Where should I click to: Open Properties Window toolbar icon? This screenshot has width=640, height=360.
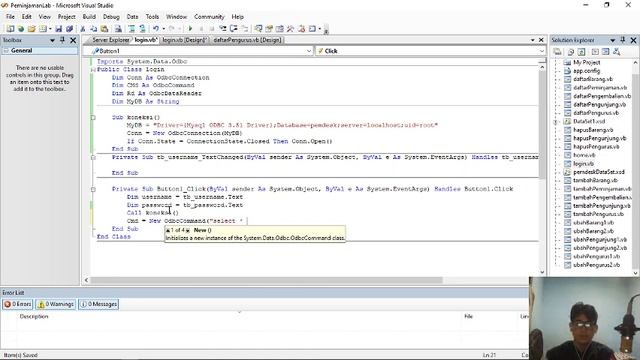click(269, 29)
